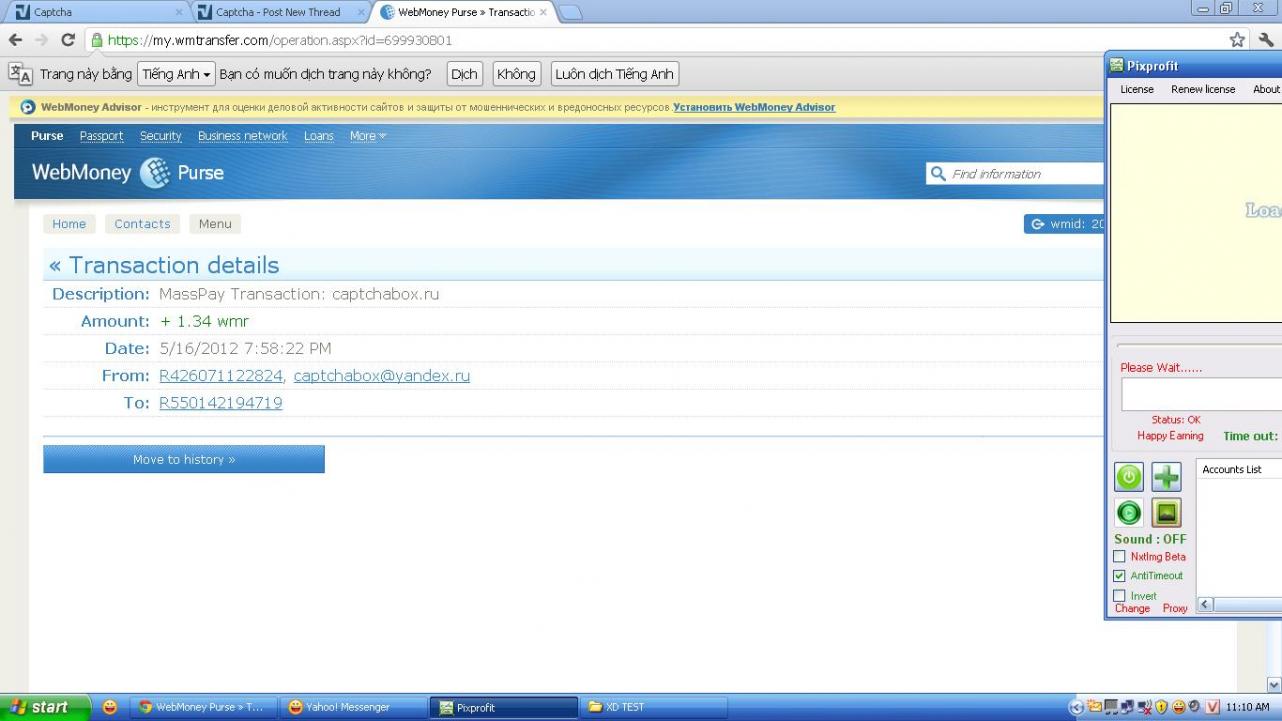This screenshot has height=721, width=1282.
Task: Click the picture image icon in Pixprofit
Action: [1166, 513]
